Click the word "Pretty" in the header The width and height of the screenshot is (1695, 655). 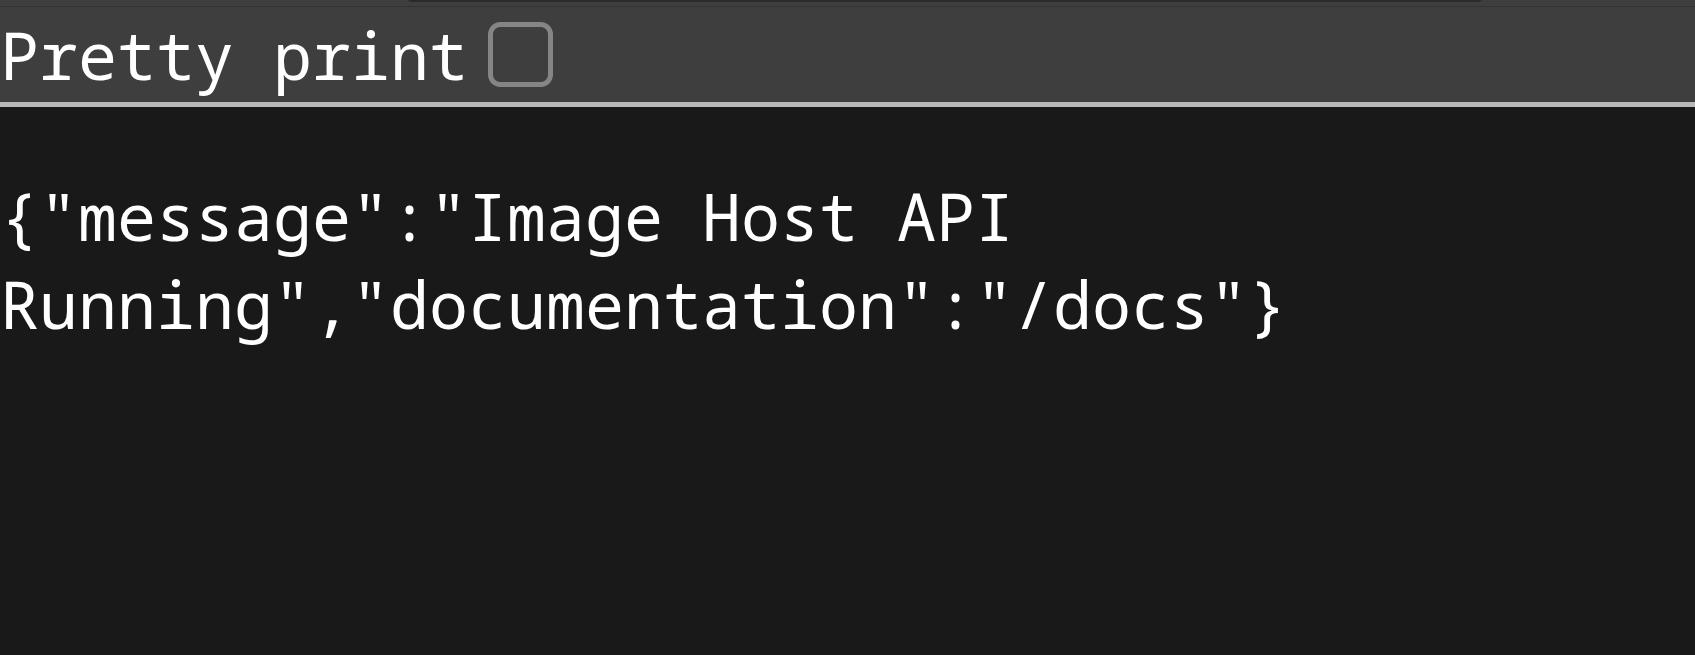click(x=117, y=58)
